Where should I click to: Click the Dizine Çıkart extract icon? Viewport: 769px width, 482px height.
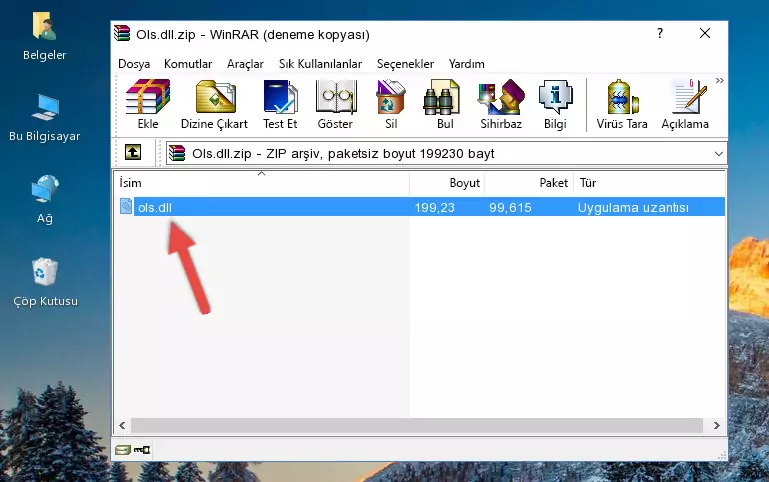214,104
